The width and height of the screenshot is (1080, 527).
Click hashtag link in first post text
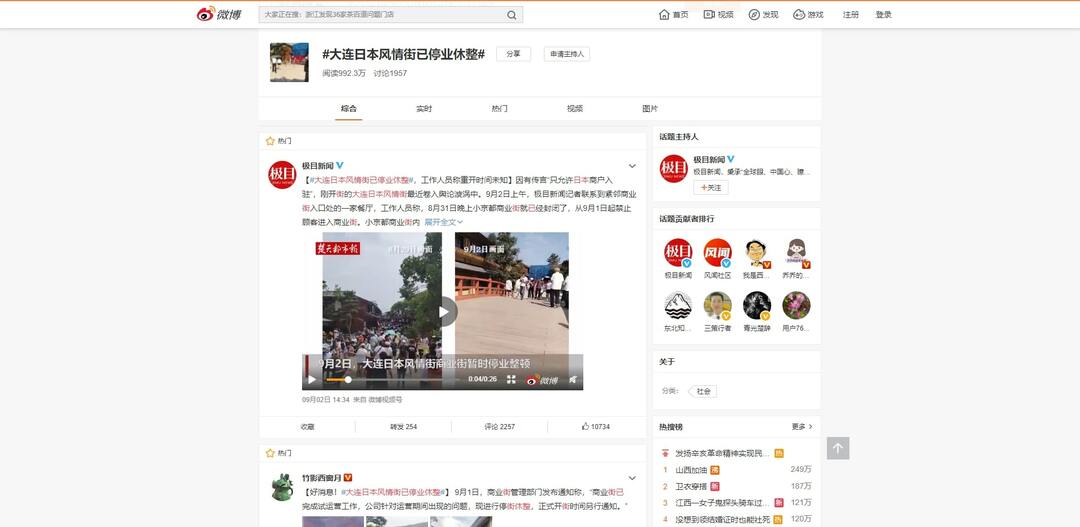tap(363, 179)
